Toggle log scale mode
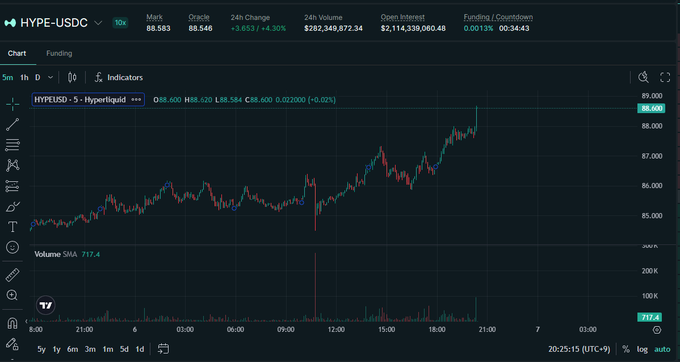The height and width of the screenshot is (362, 680). click(x=642, y=349)
